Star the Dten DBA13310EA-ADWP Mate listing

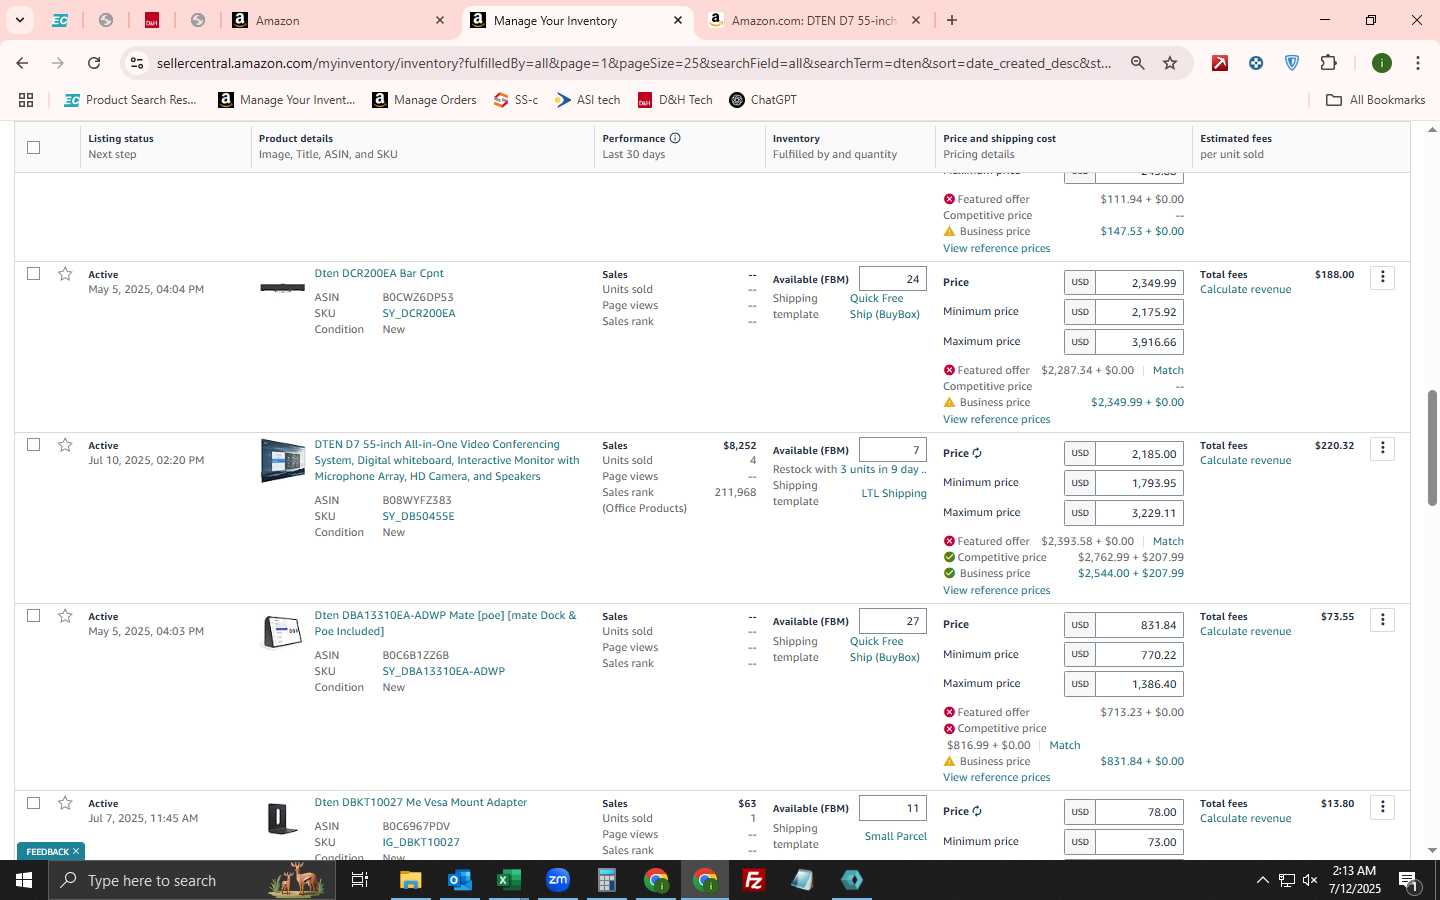[65, 616]
